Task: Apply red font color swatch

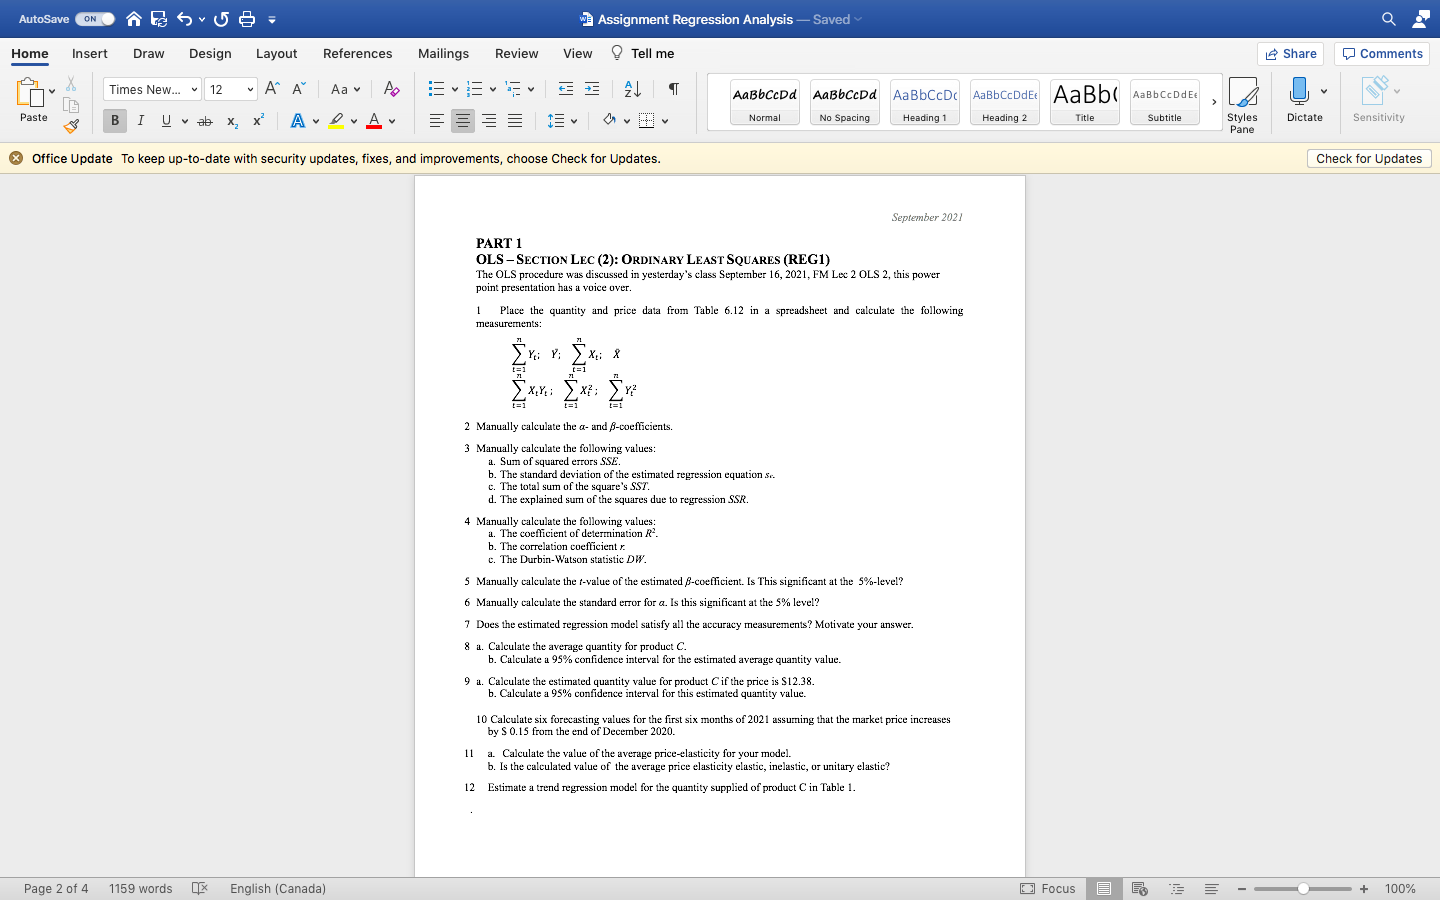Action: [374, 121]
